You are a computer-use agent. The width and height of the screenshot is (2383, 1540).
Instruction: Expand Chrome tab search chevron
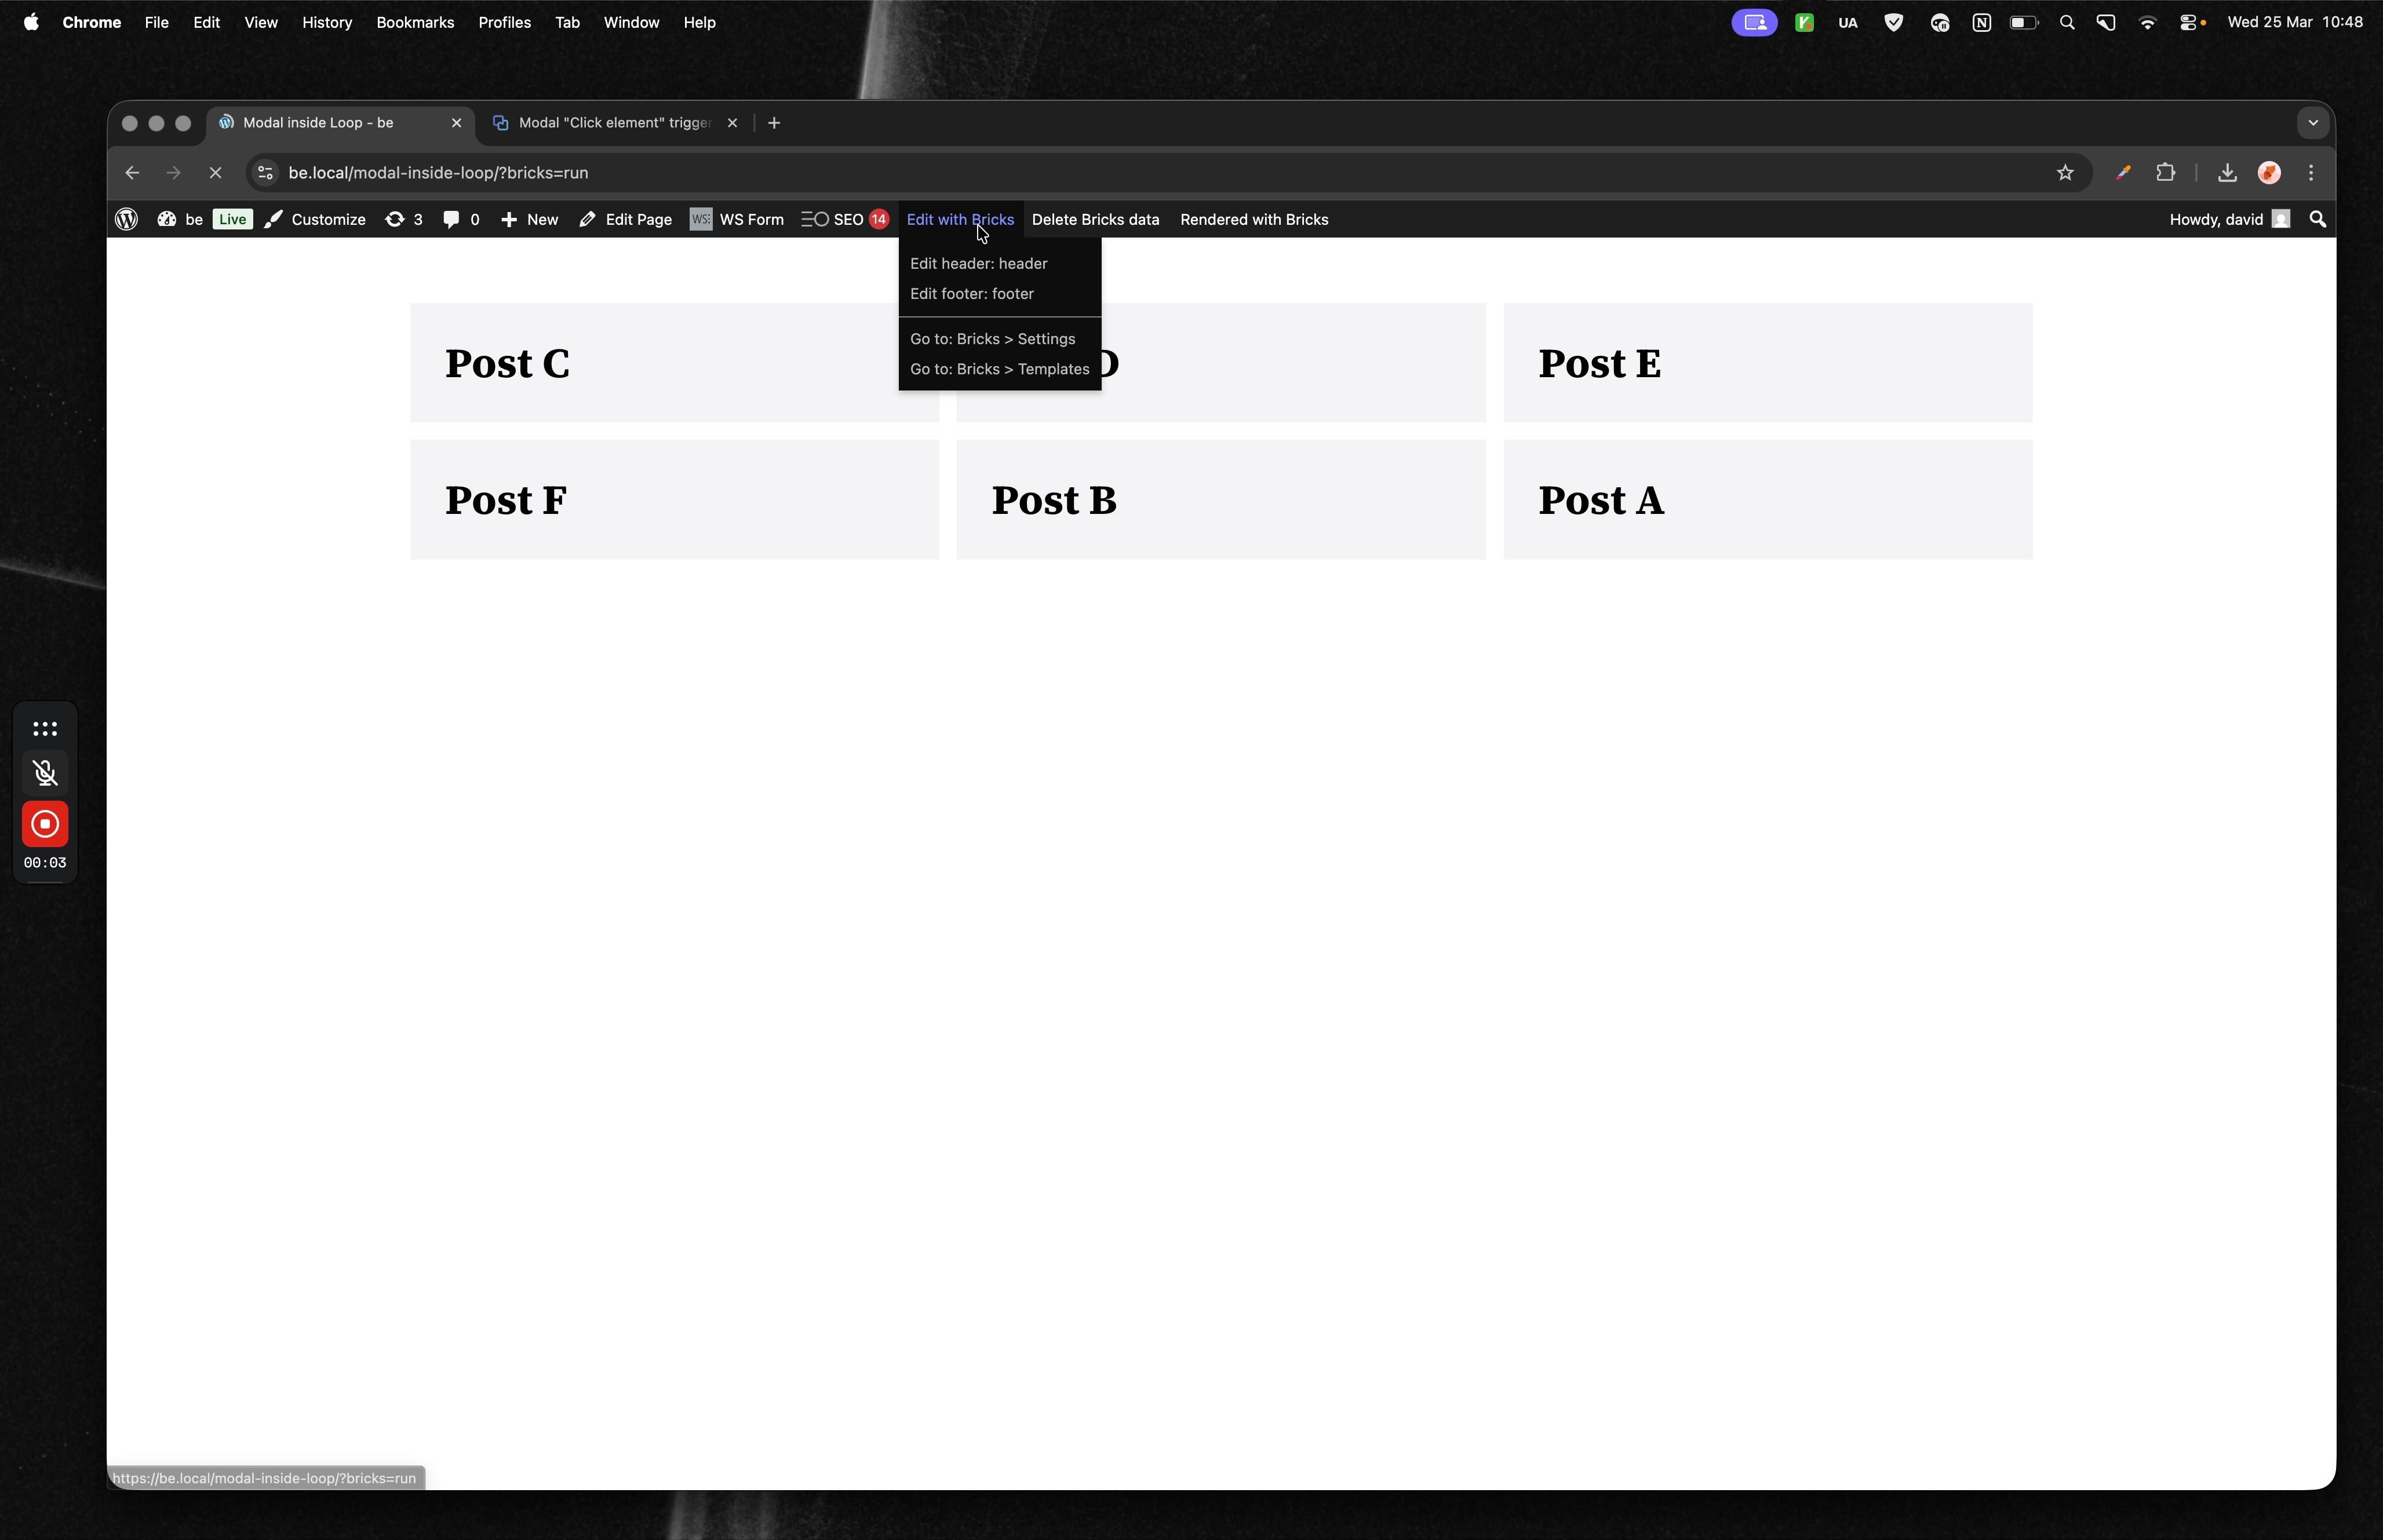click(x=2312, y=123)
